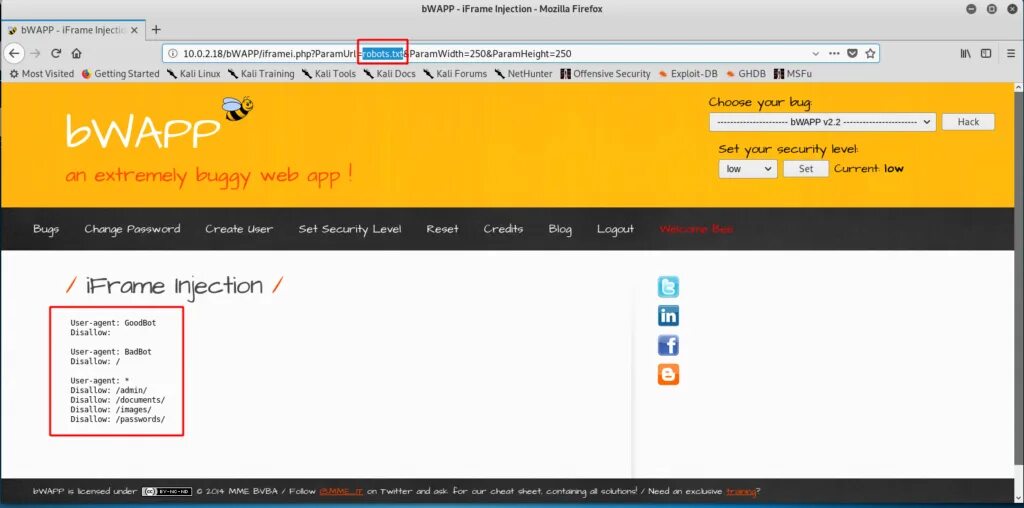This screenshot has height=508, width=1024.
Task: Click the 'Disallow: /admin/' line
Action: click(x=109, y=390)
